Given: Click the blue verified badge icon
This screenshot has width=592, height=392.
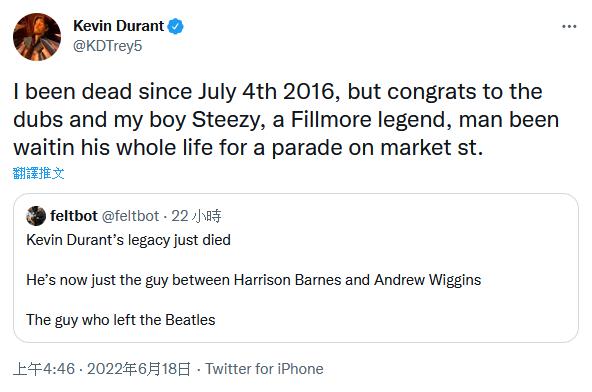Looking at the screenshot, I should [x=176, y=26].
